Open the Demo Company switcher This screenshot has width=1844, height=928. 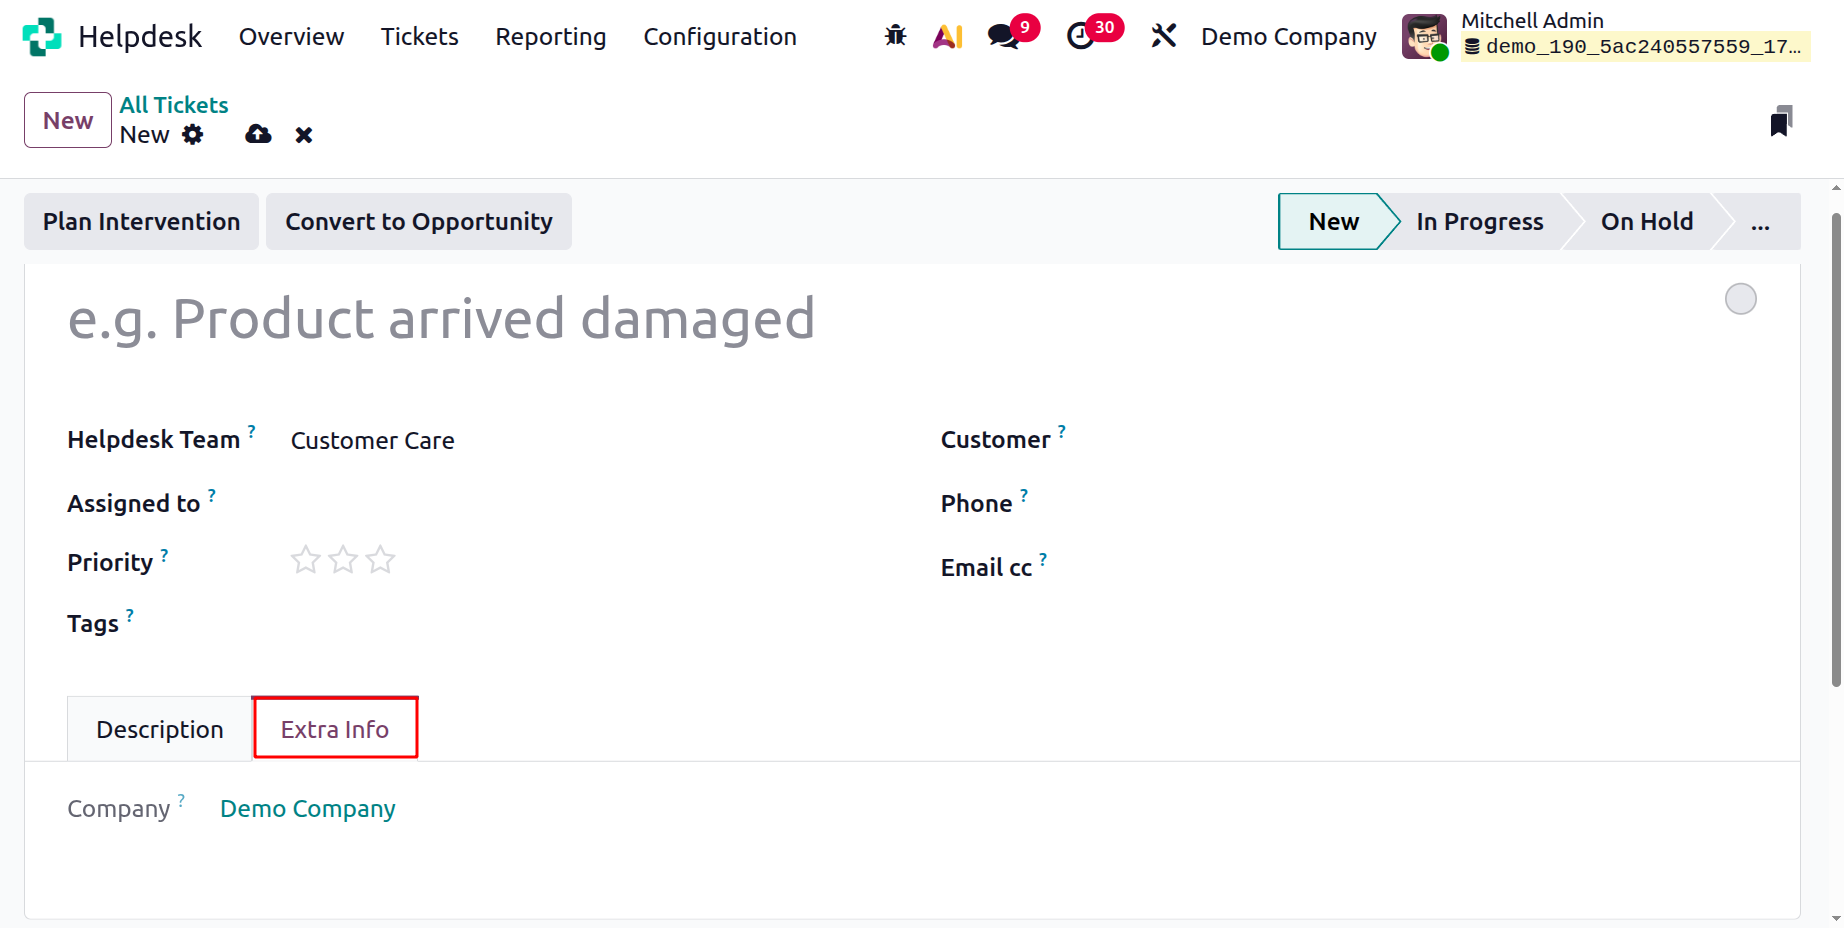(x=1289, y=37)
